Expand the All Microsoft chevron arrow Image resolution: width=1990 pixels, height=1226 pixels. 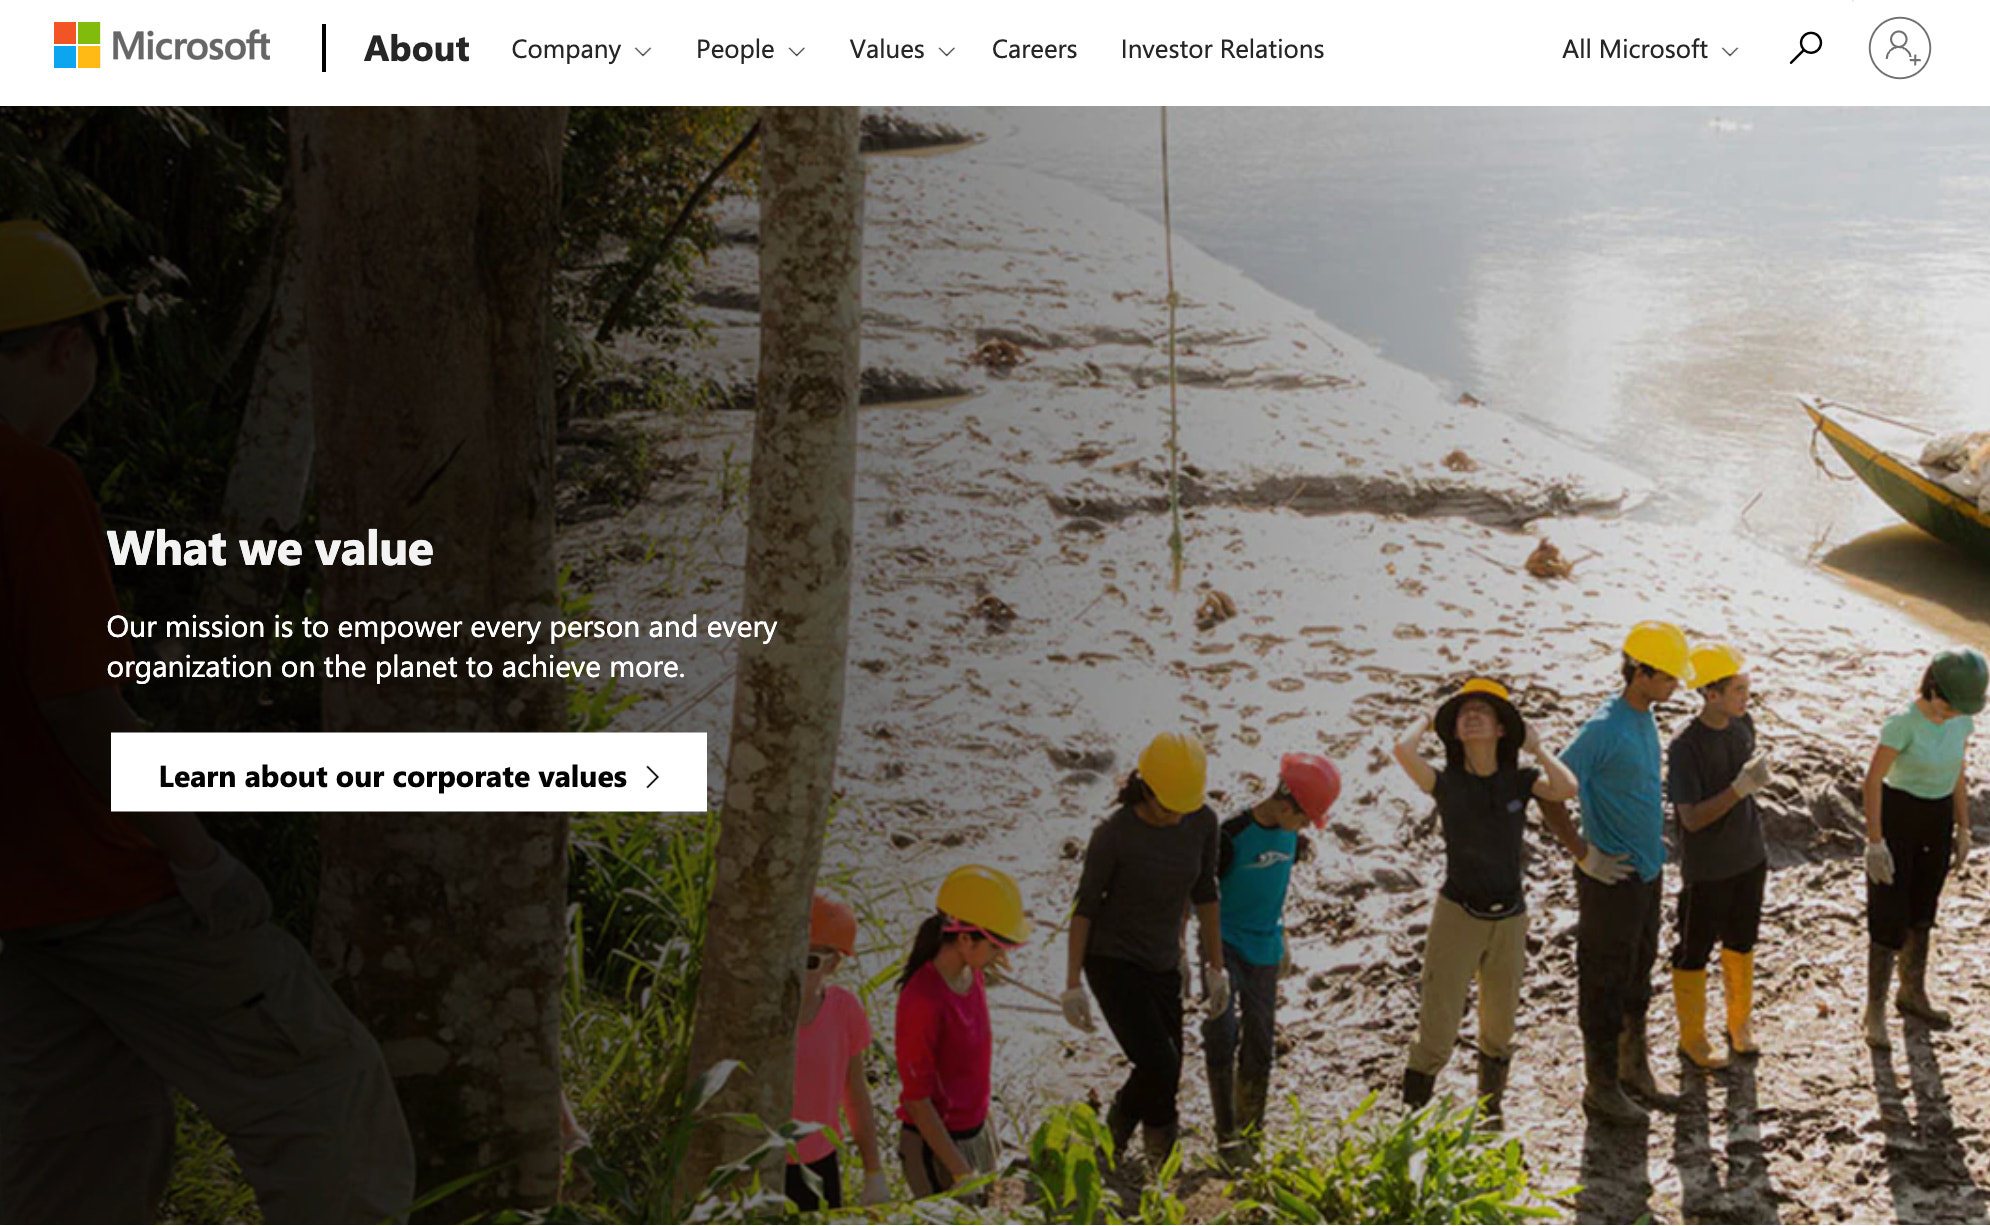click(1730, 51)
